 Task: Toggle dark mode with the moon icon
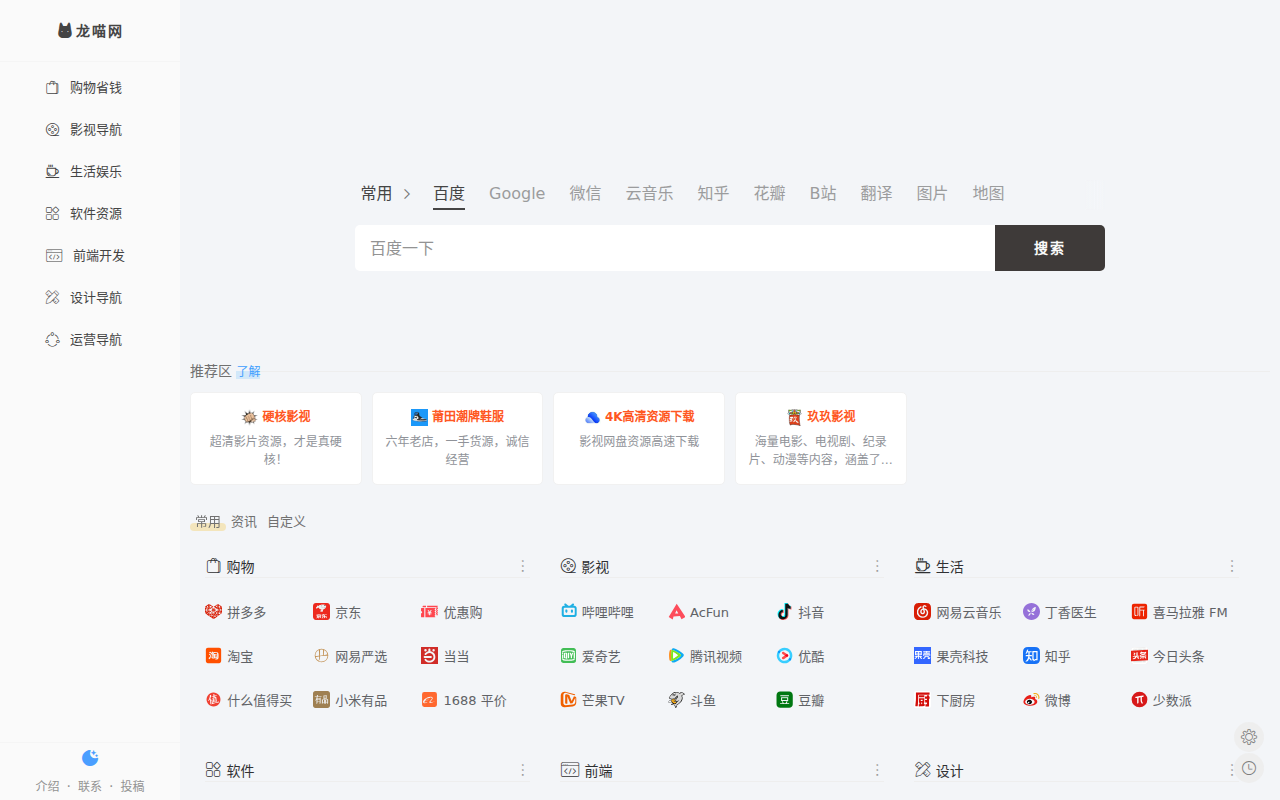click(x=90, y=758)
